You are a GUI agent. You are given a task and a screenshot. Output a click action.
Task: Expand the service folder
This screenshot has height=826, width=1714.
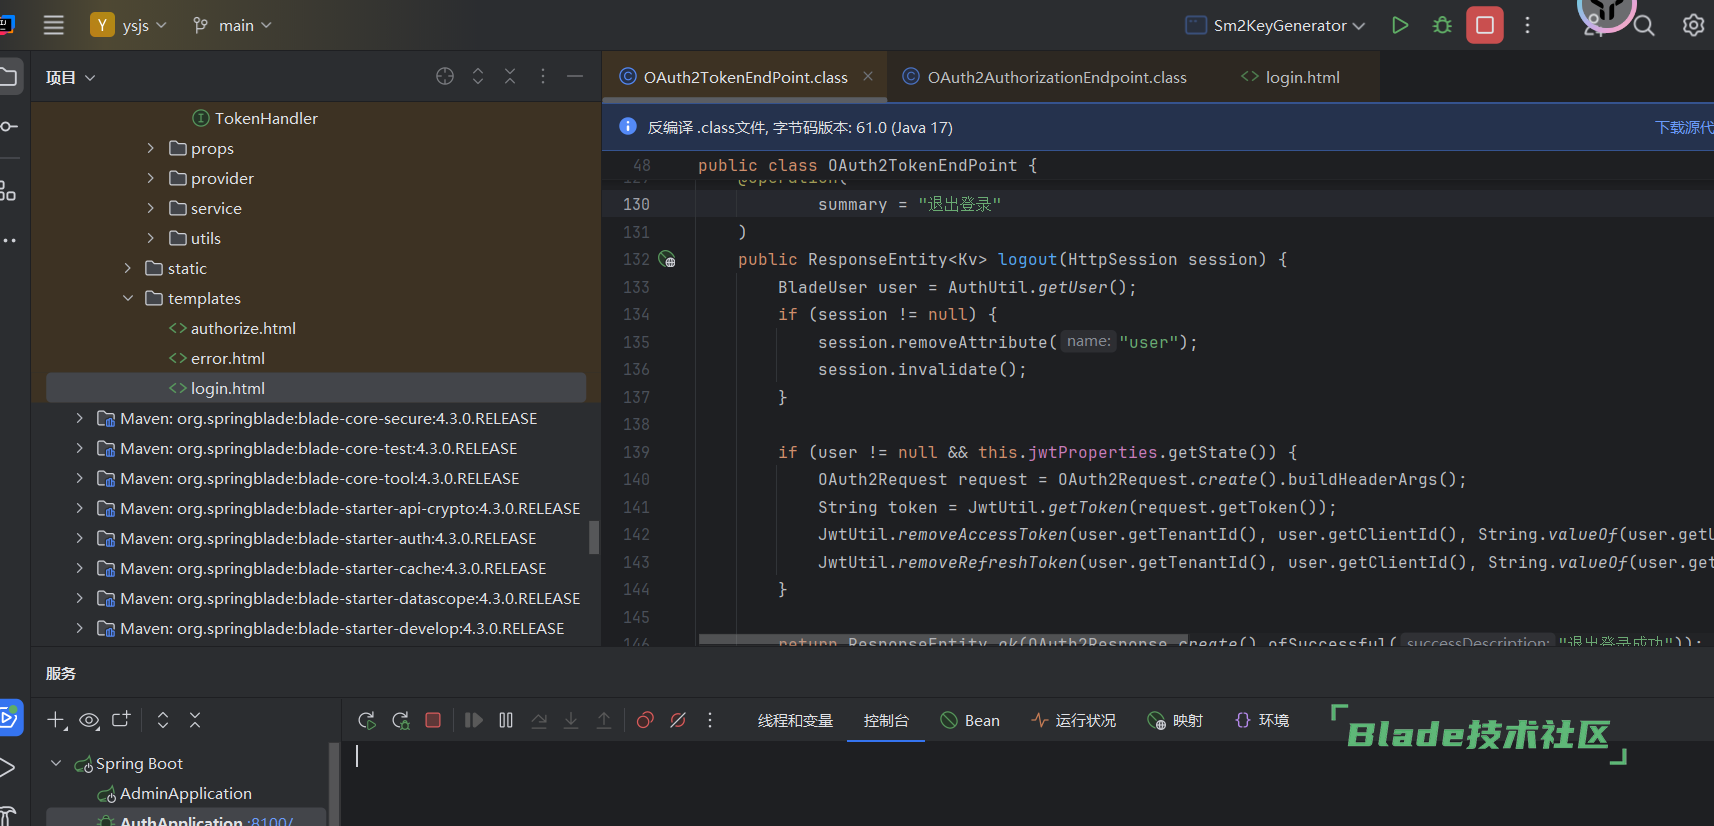(150, 208)
